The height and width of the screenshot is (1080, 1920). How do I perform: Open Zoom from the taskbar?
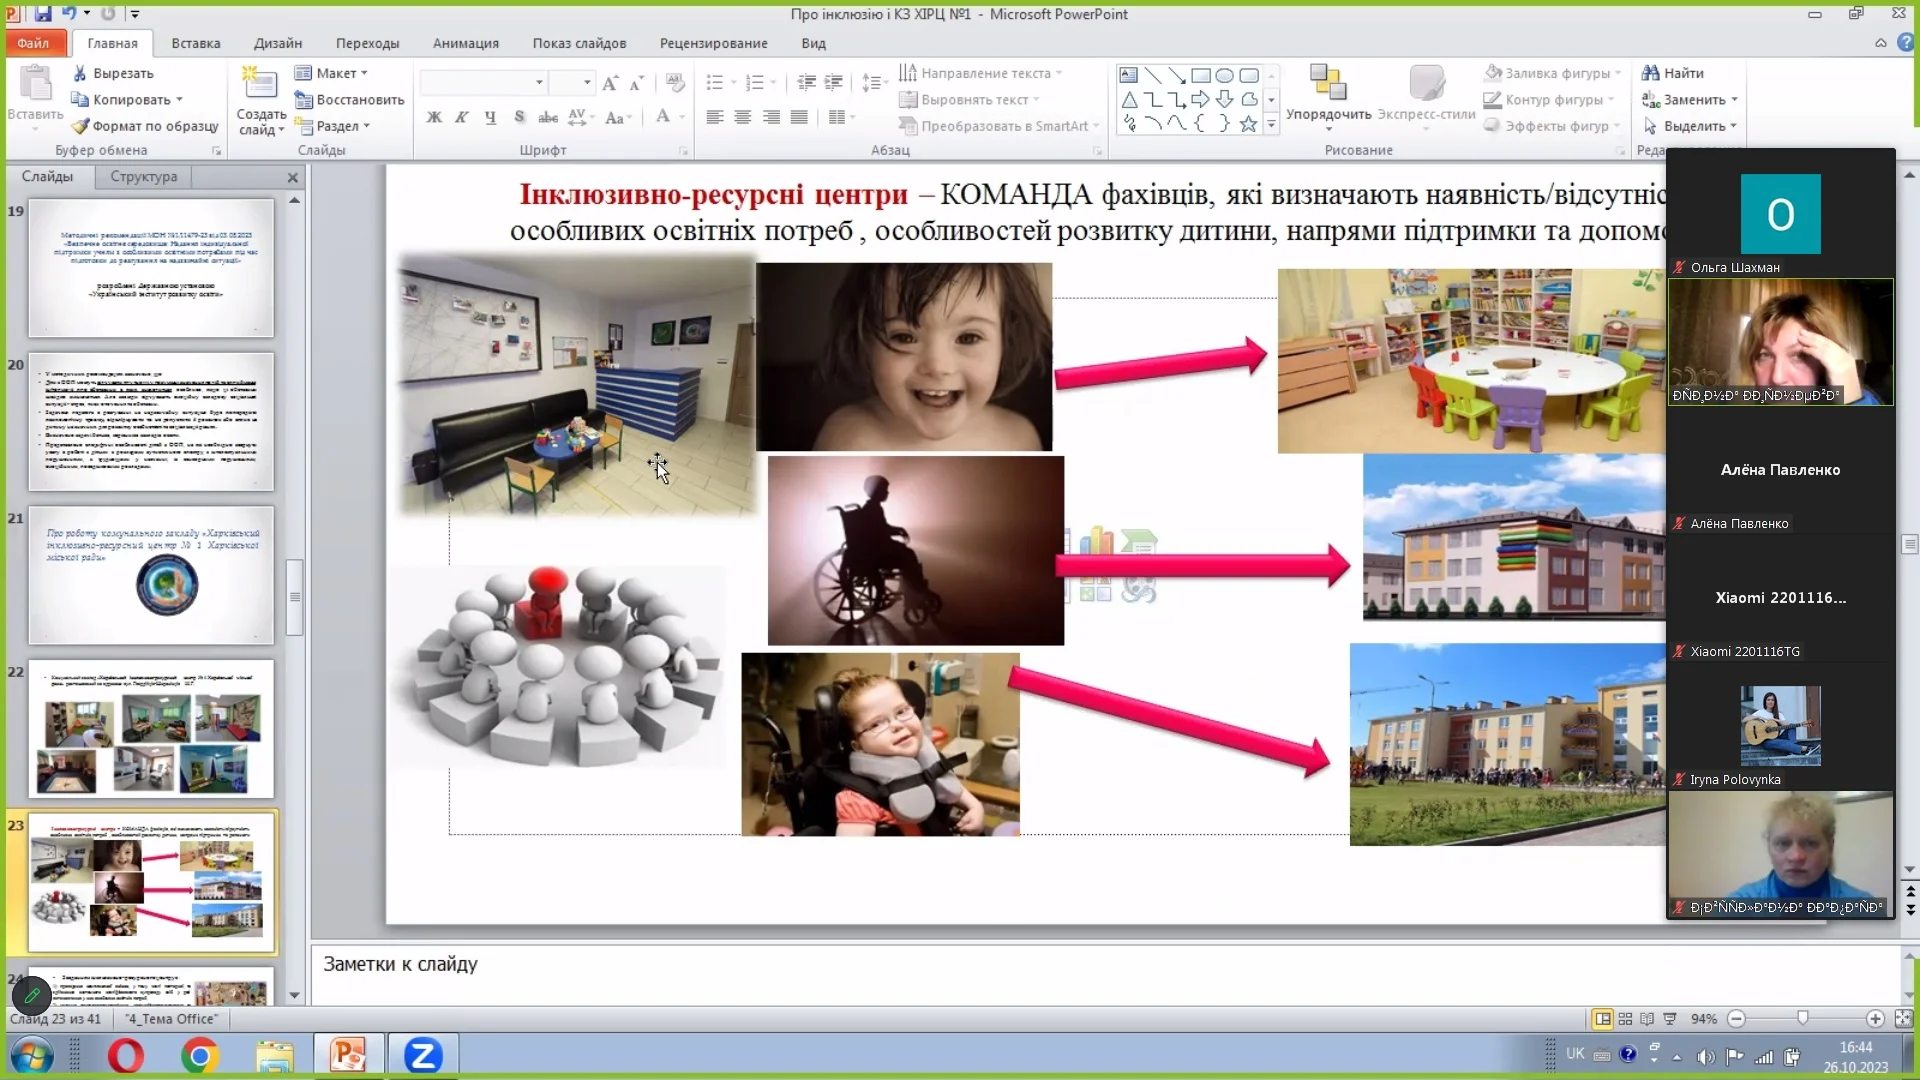point(423,1055)
